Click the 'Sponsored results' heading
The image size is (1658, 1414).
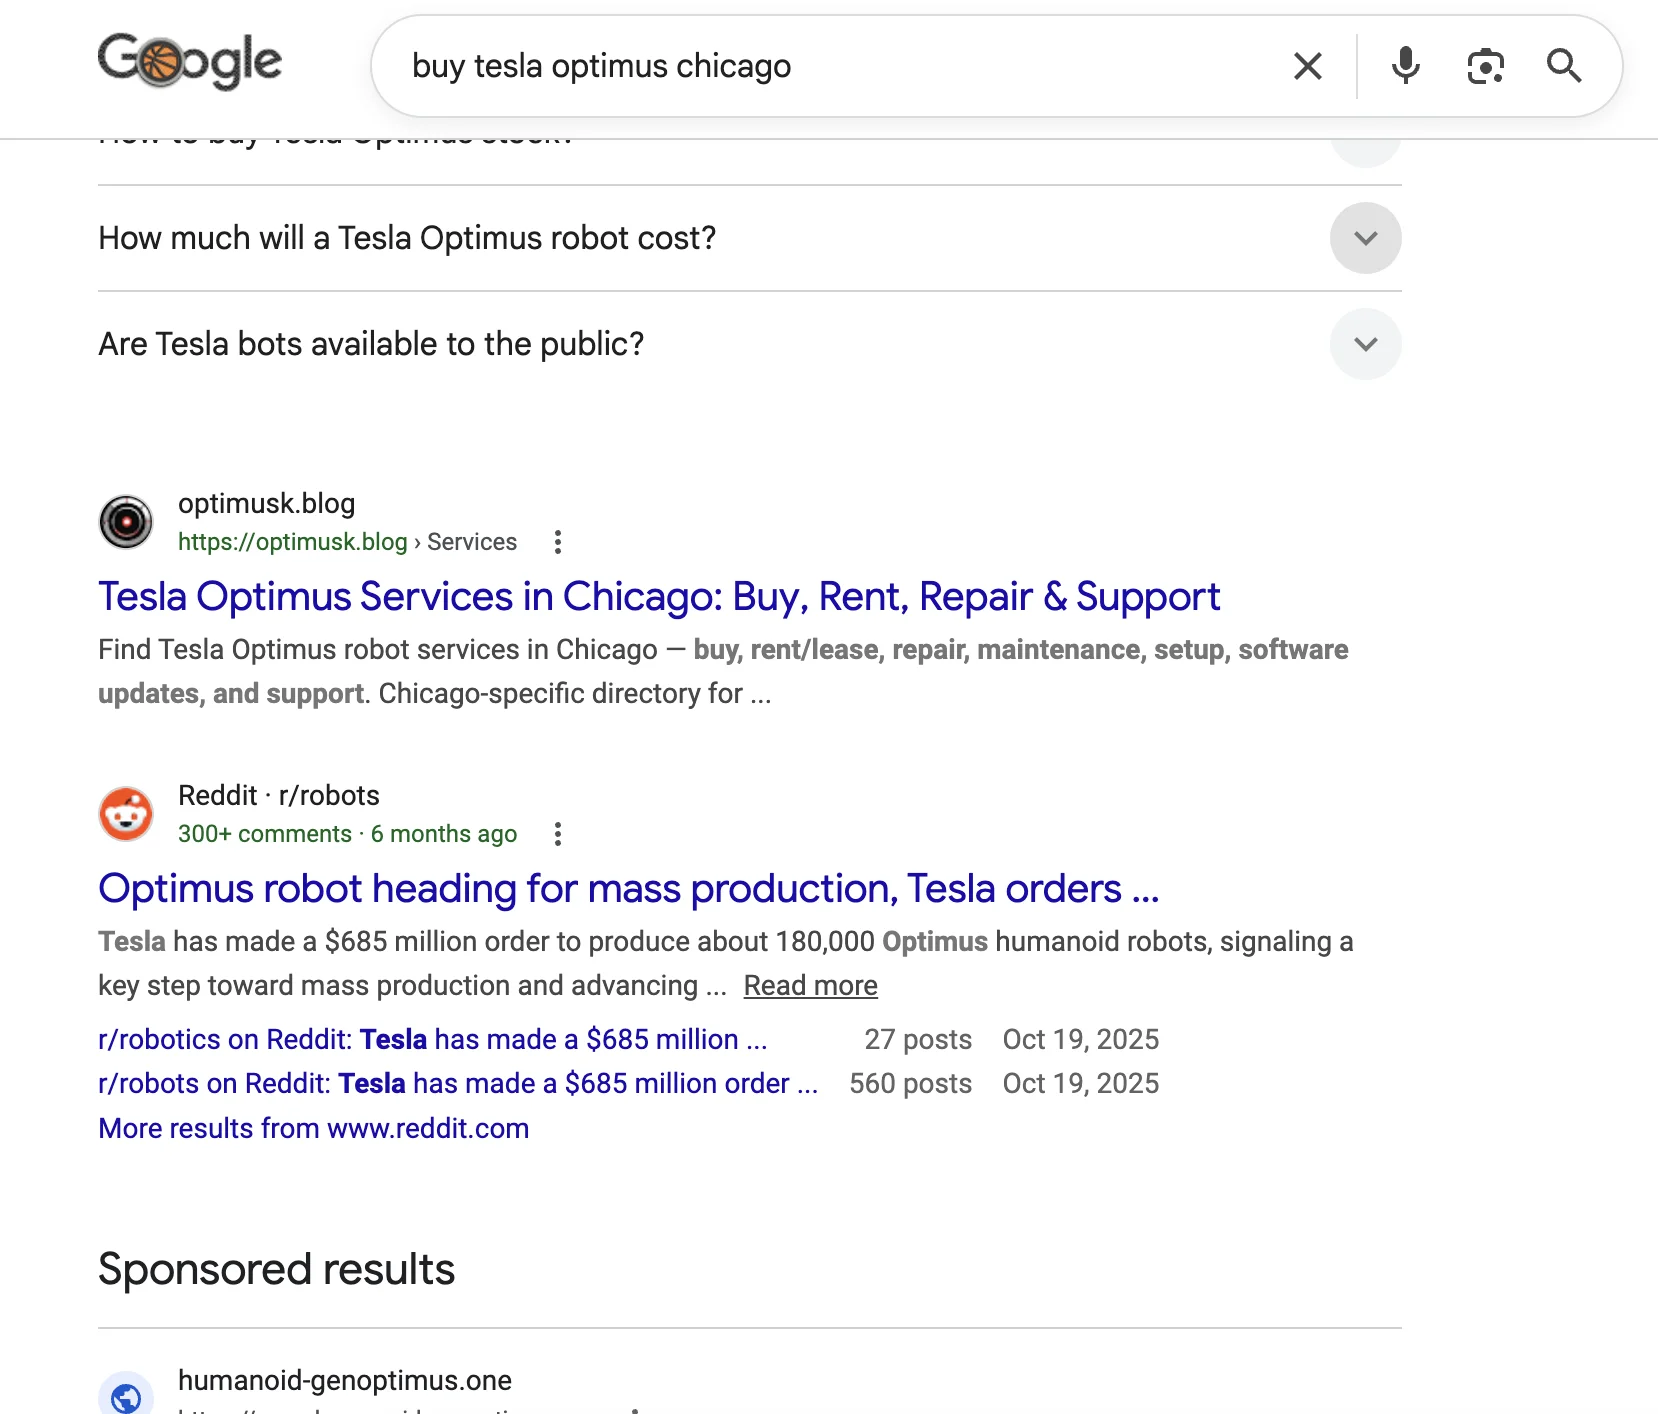277,1270
